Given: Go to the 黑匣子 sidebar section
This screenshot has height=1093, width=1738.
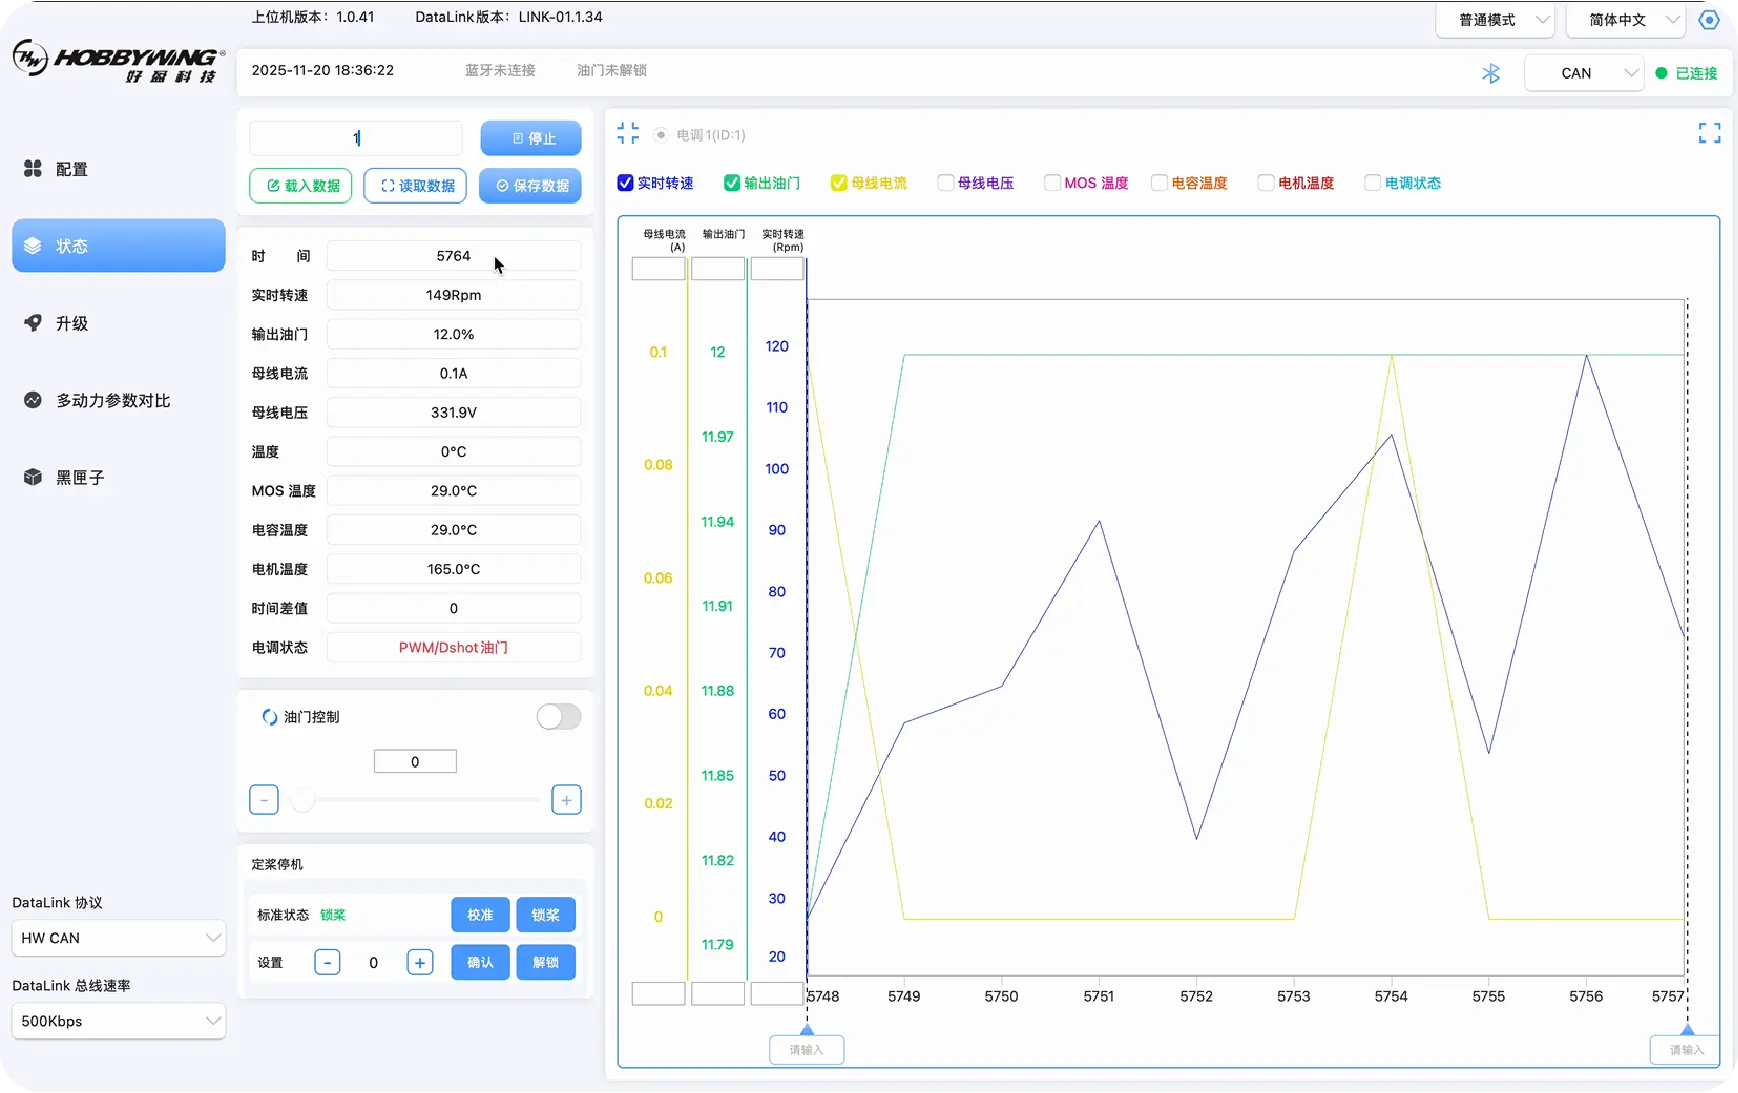Looking at the screenshot, I should (78, 477).
